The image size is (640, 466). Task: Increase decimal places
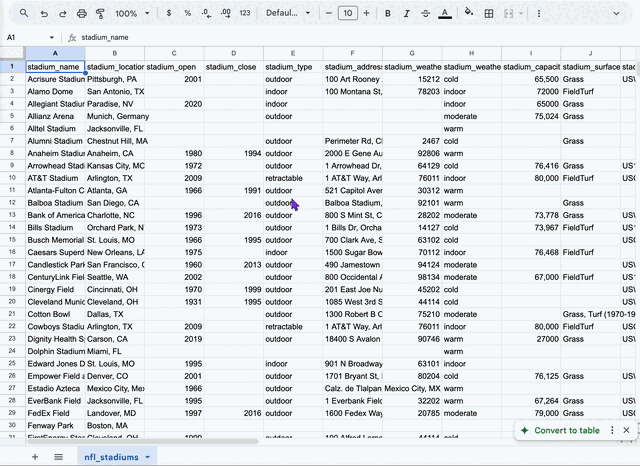(225, 13)
